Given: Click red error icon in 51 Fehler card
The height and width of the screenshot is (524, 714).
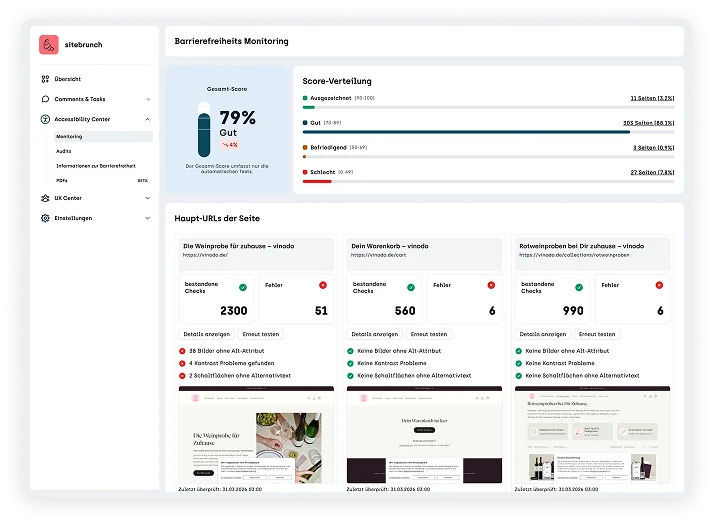Looking at the screenshot, I should pos(323,285).
